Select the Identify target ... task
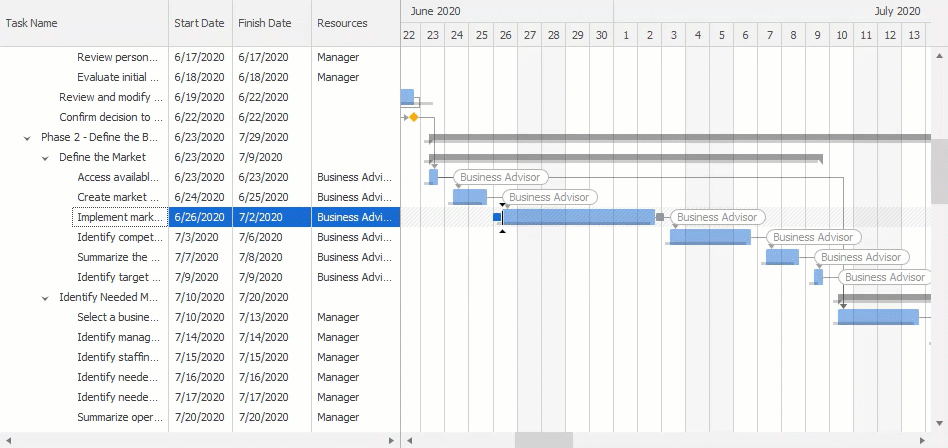948x448 pixels. [x=118, y=277]
